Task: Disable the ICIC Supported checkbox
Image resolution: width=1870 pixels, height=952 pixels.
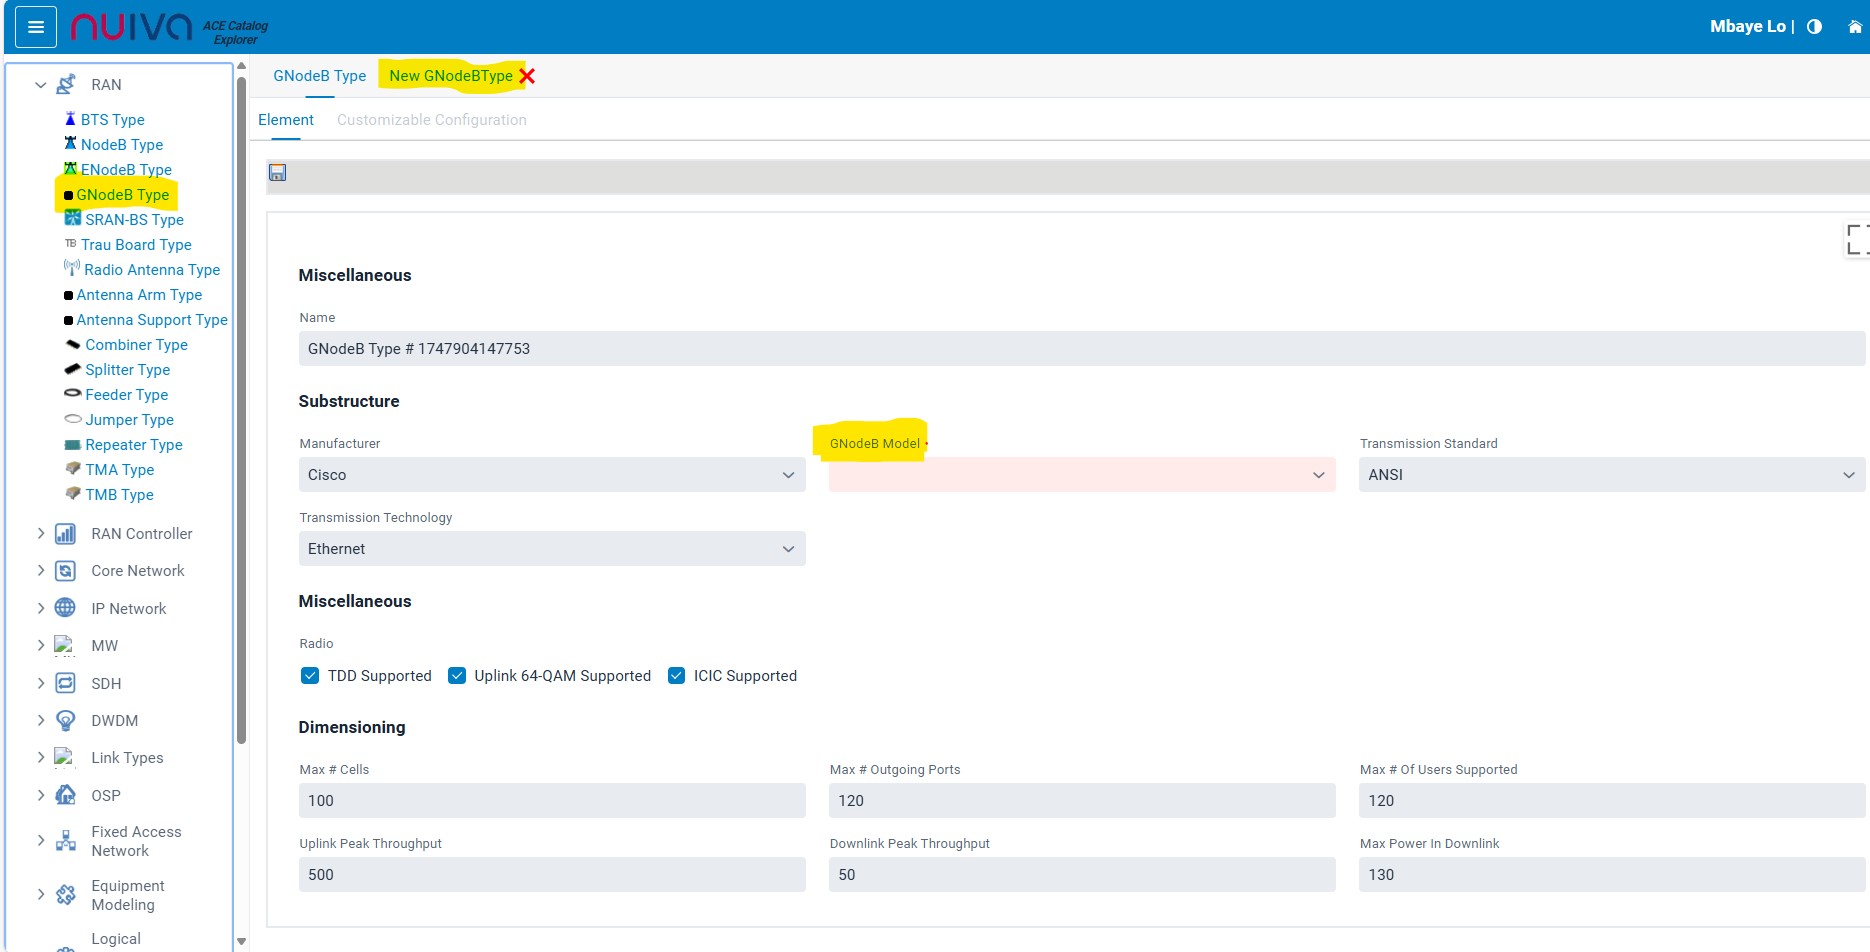Action: click(676, 676)
